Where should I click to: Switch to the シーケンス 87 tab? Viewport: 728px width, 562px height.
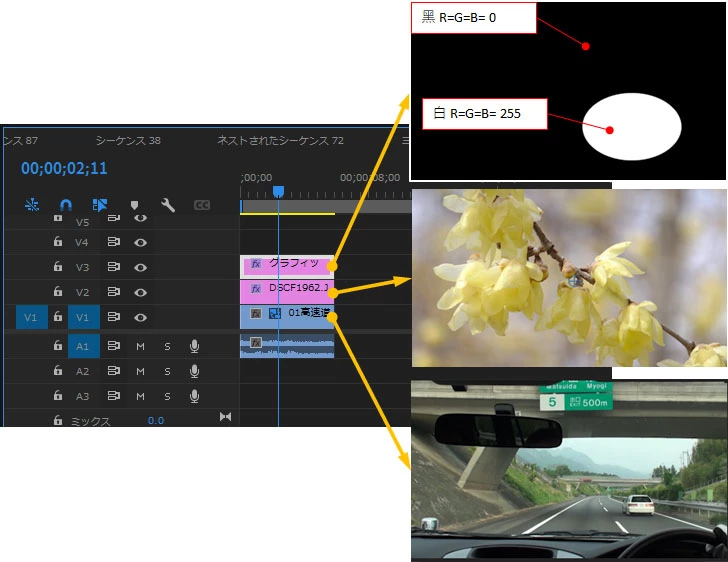tap(20, 140)
